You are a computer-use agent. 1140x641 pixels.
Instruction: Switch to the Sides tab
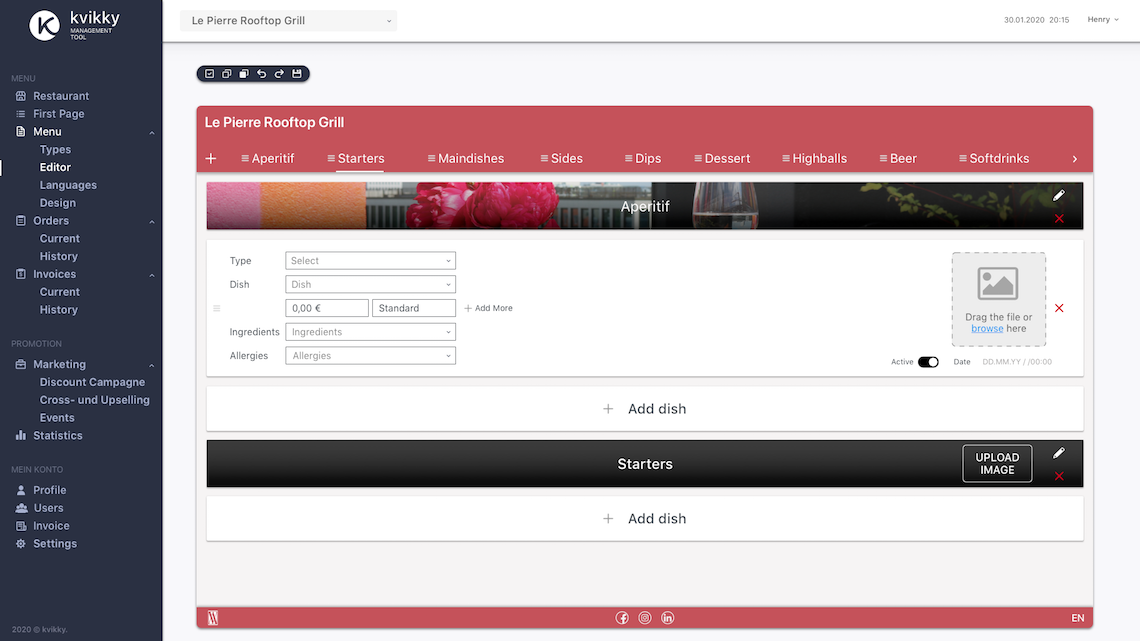coord(561,158)
